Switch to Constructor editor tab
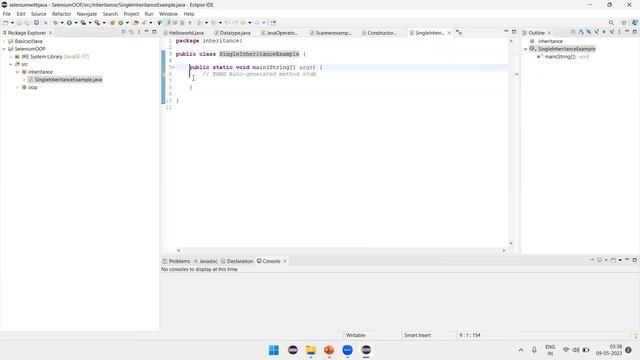640x360 pixels. tap(379, 33)
